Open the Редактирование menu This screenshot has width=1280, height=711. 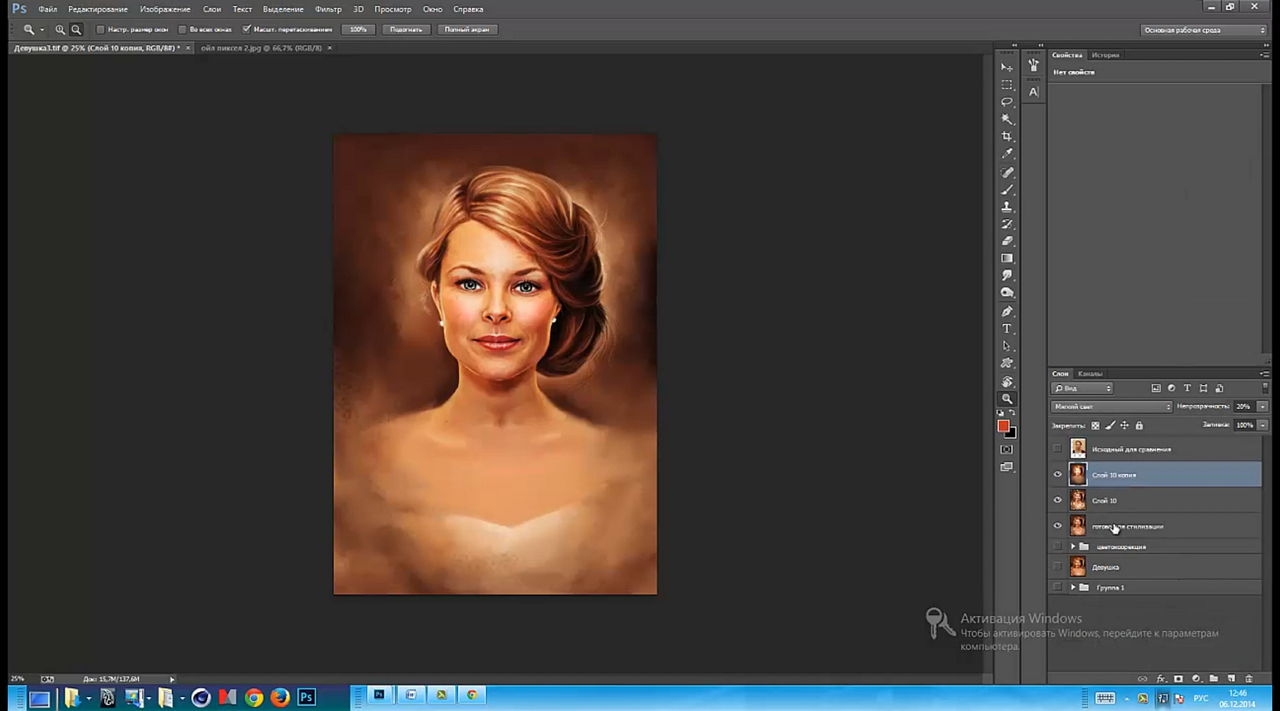(x=98, y=9)
